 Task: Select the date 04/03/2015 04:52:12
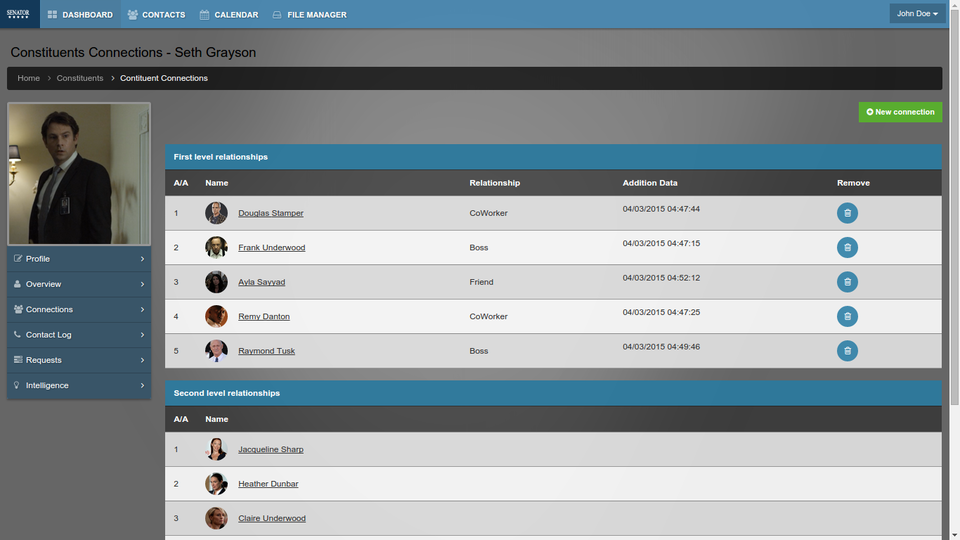(x=661, y=278)
